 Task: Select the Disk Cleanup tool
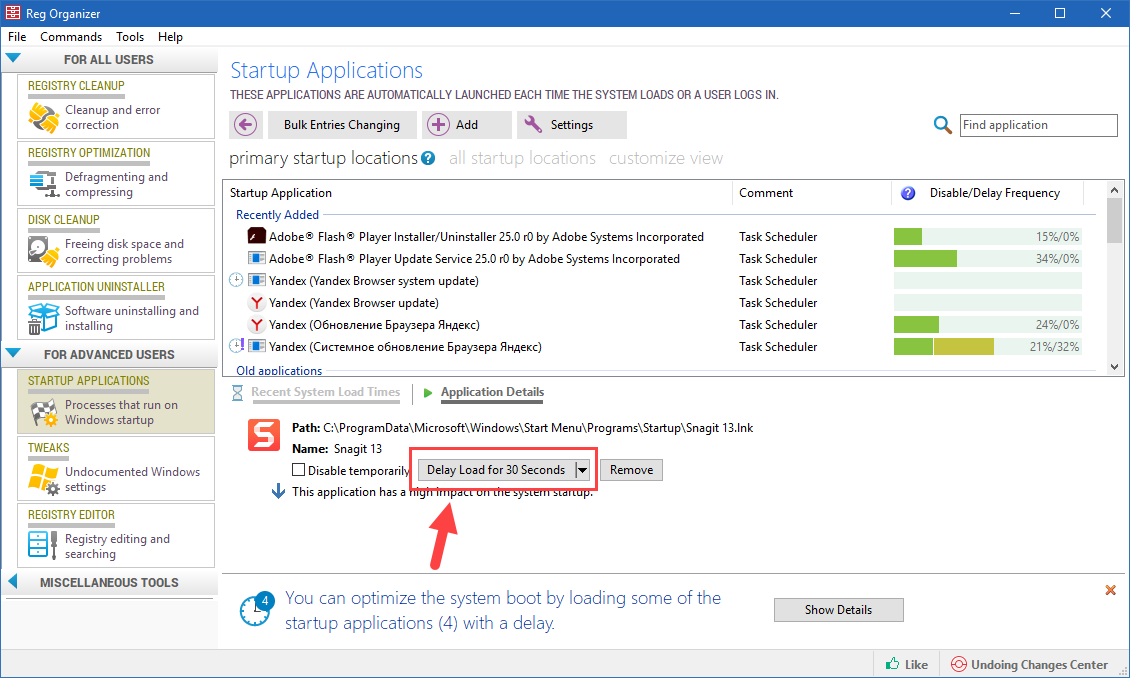coord(113,242)
